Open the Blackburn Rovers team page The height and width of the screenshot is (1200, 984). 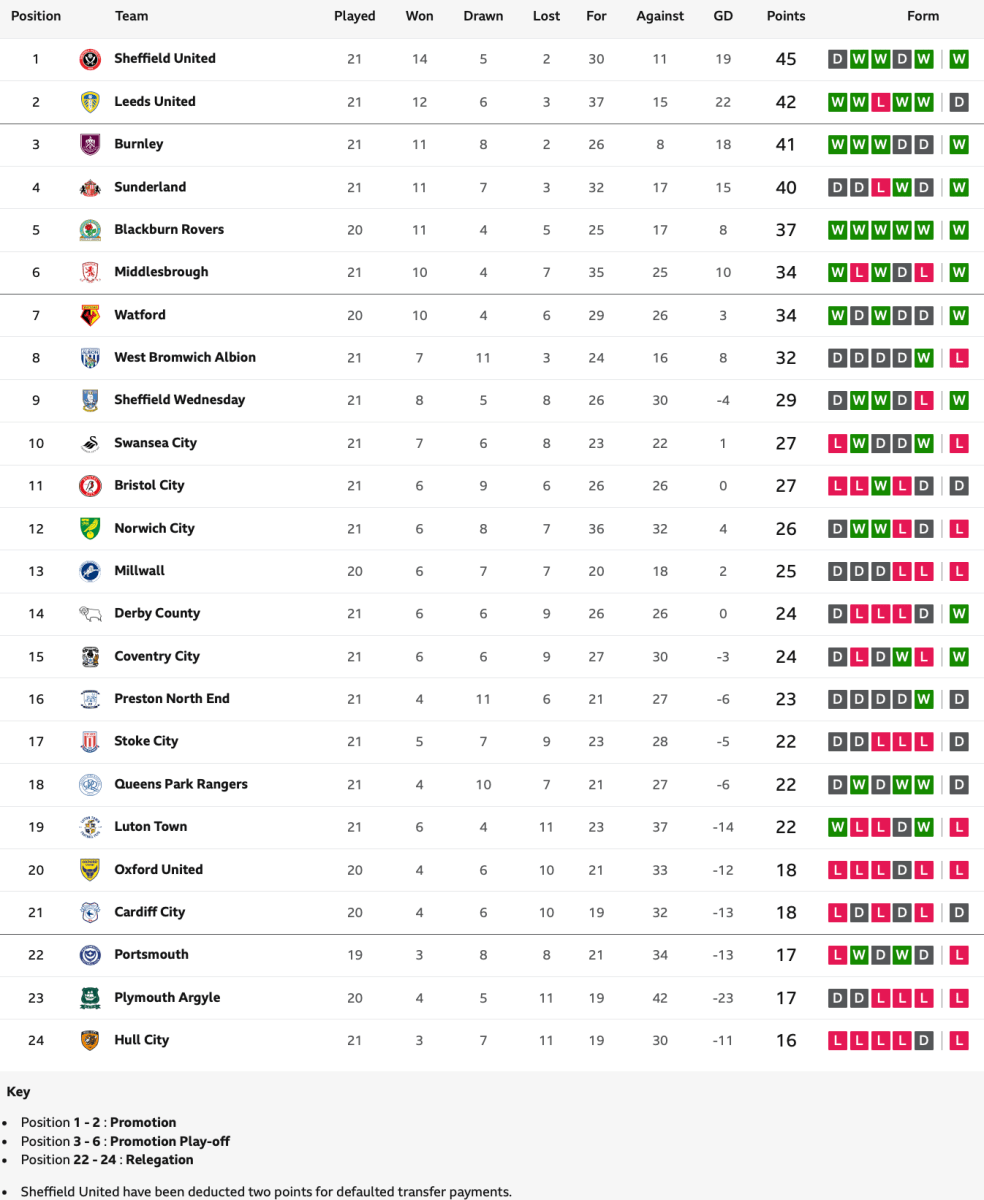169,229
